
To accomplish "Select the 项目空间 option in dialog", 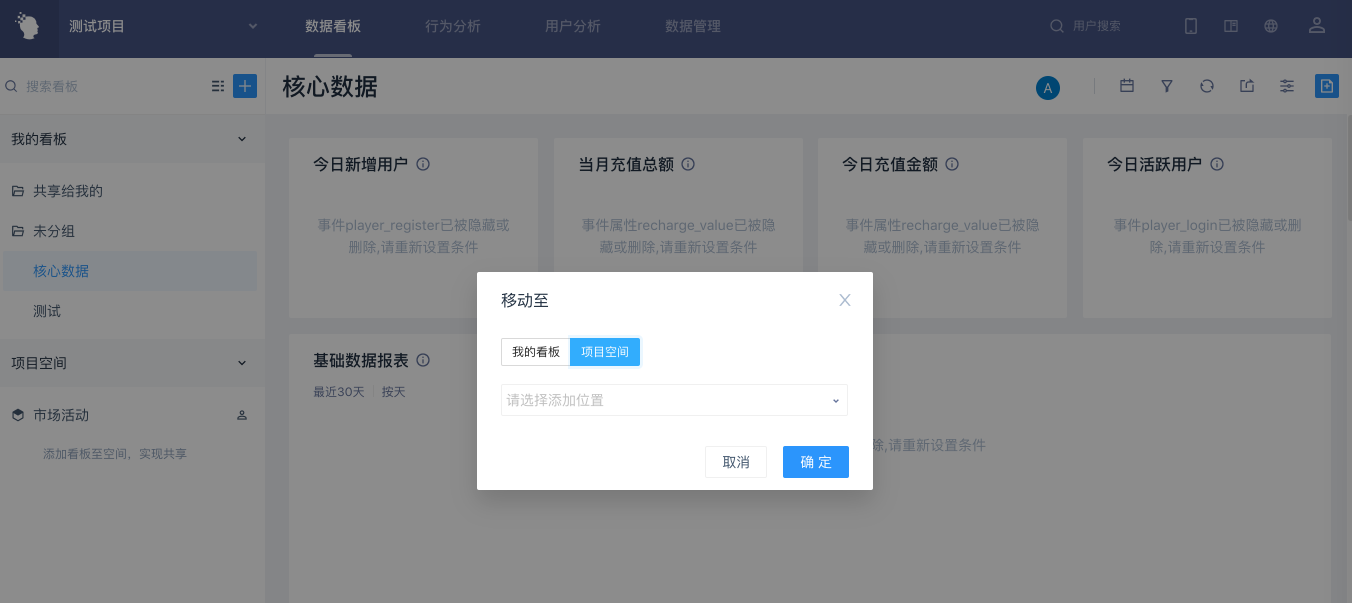I will pyautogui.click(x=605, y=352).
